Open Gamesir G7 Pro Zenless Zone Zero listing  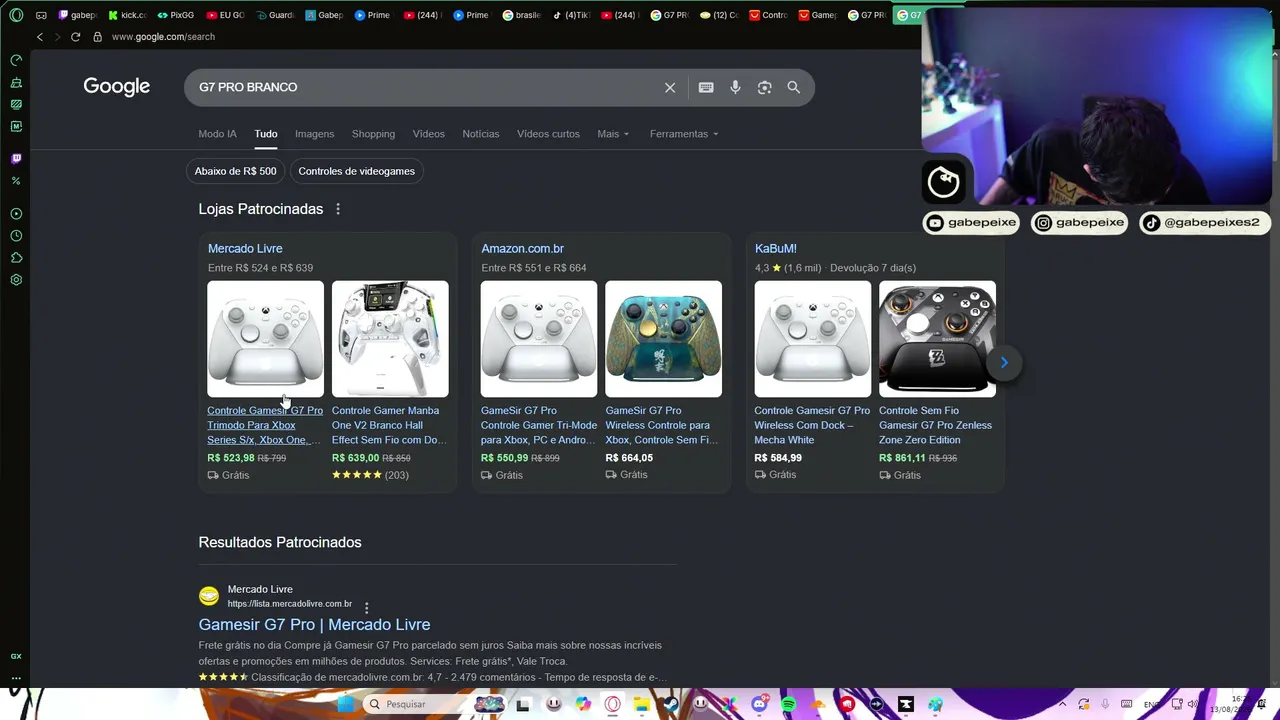point(936,425)
